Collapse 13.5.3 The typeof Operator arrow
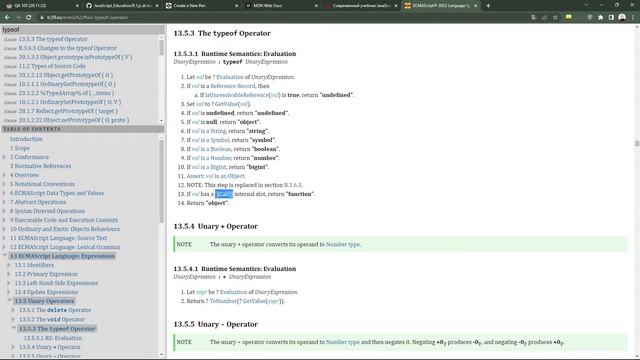Screen dimensions: 640x360 click(x=14, y=328)
